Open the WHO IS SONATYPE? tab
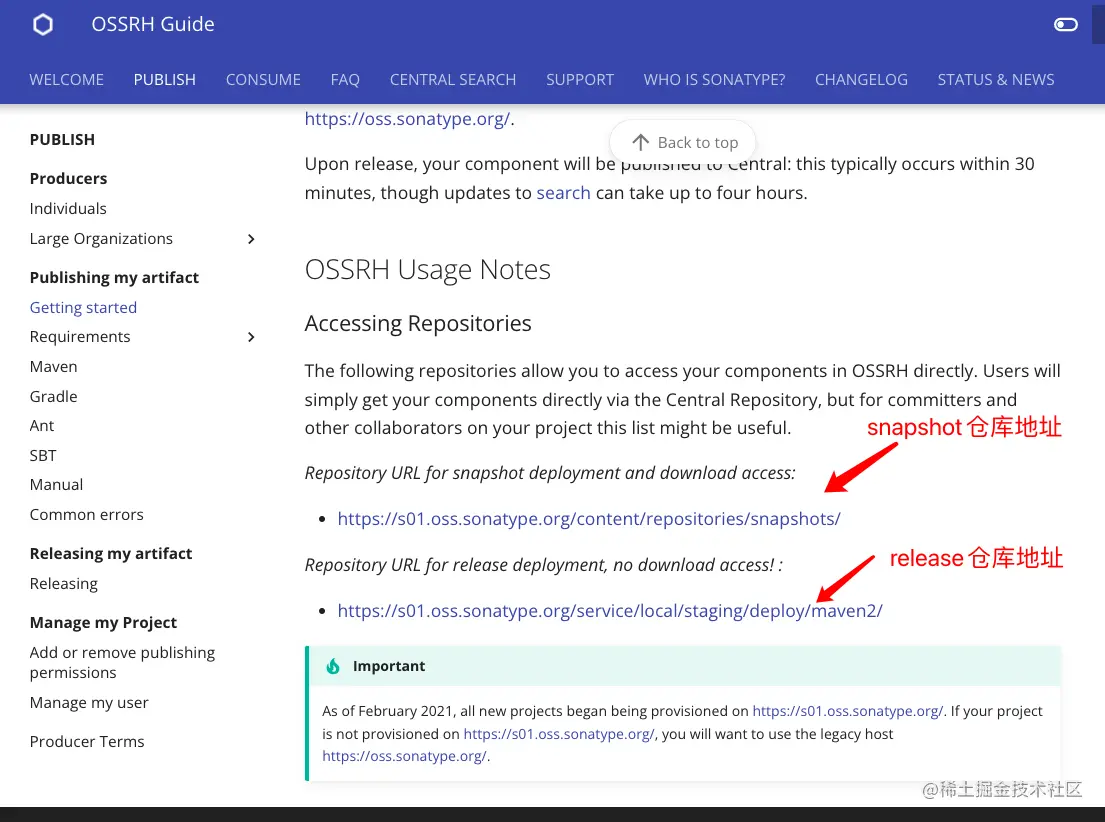The width and height of the screenshot is (1105, 822). 714,80
